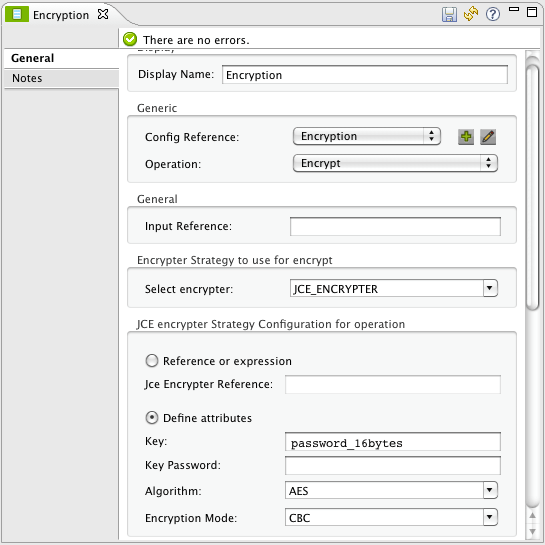The width and height of the screenshot is (545, 545).
Task: Open the Config Reference dropdown
Action: coord(367,136)
